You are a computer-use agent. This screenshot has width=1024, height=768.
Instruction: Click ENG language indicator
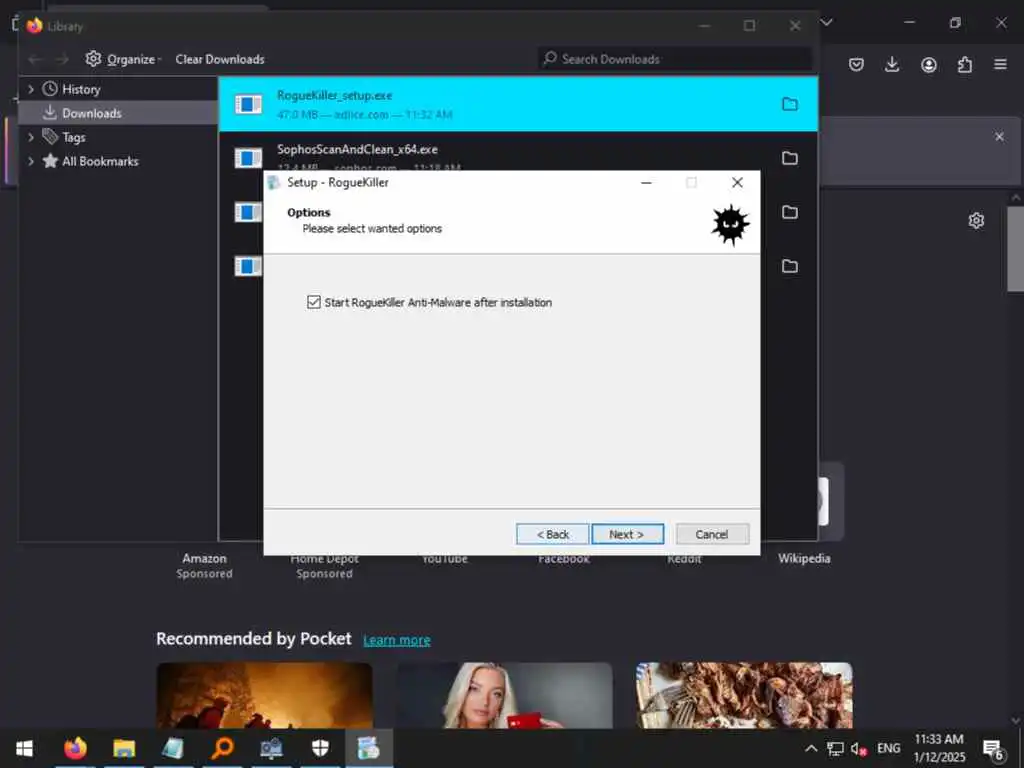888,748
